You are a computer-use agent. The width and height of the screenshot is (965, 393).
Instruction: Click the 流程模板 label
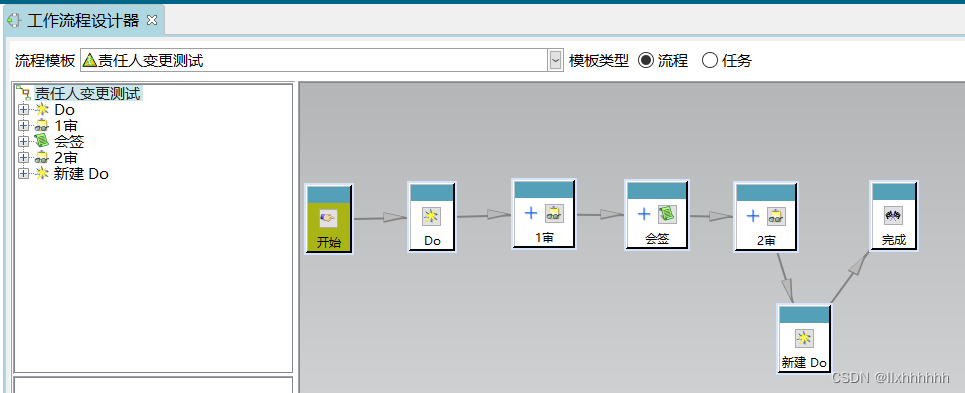(x=45, y=60)
